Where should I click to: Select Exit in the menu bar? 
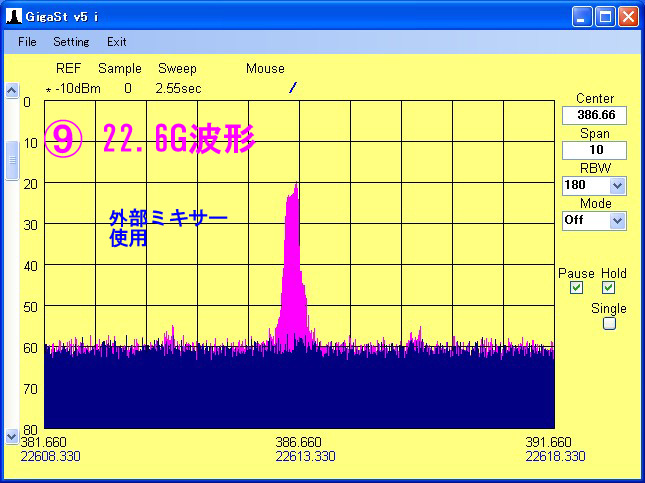(117, 42)
